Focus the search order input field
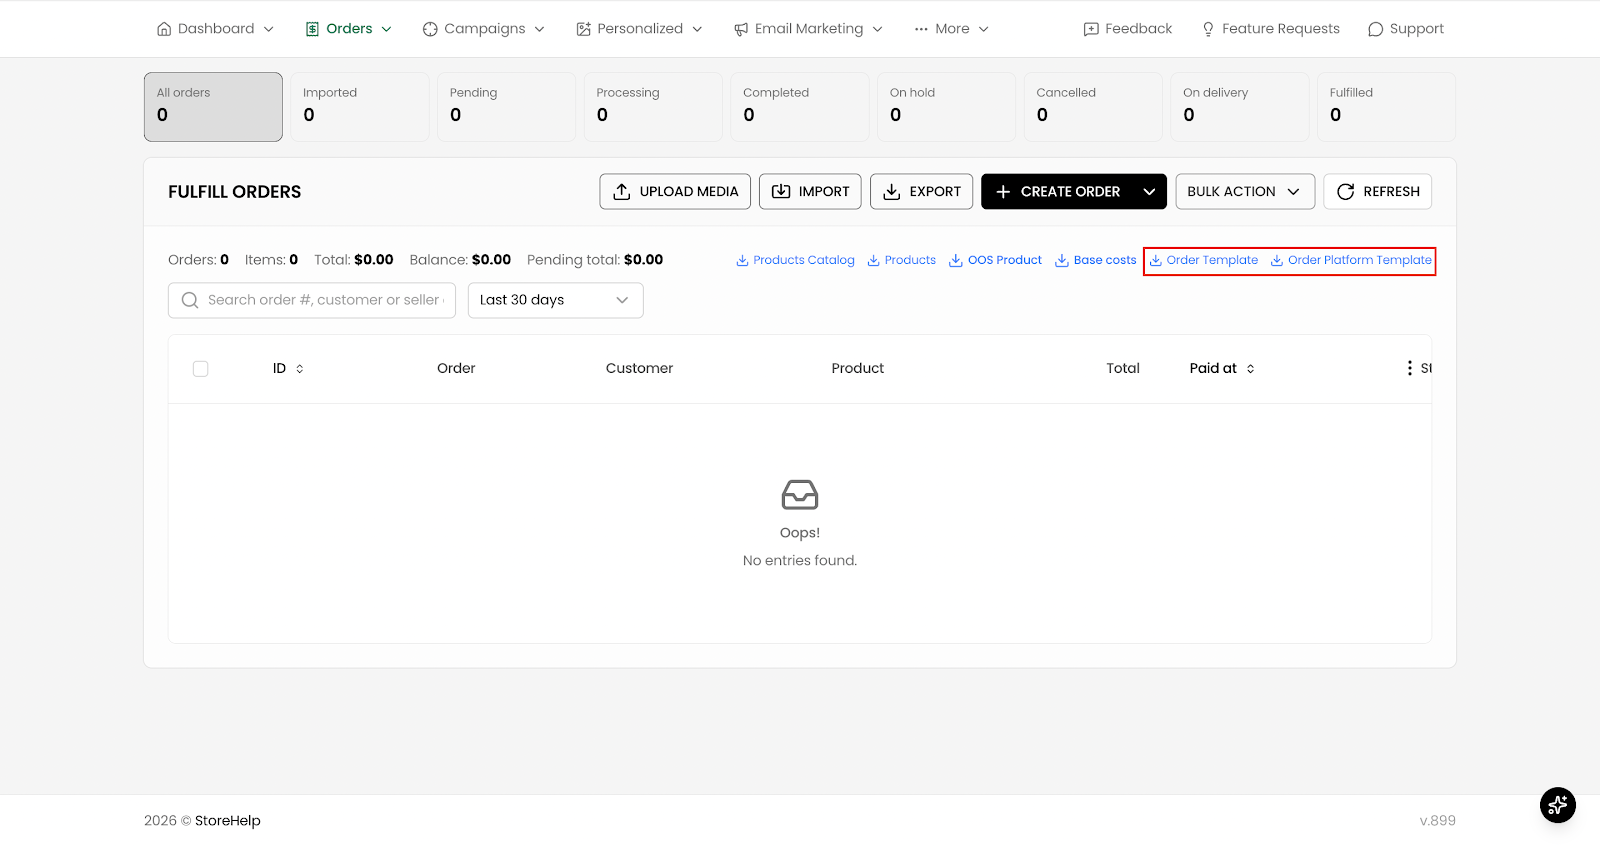This screenshot has height=846, width=1600. point(312,300)
